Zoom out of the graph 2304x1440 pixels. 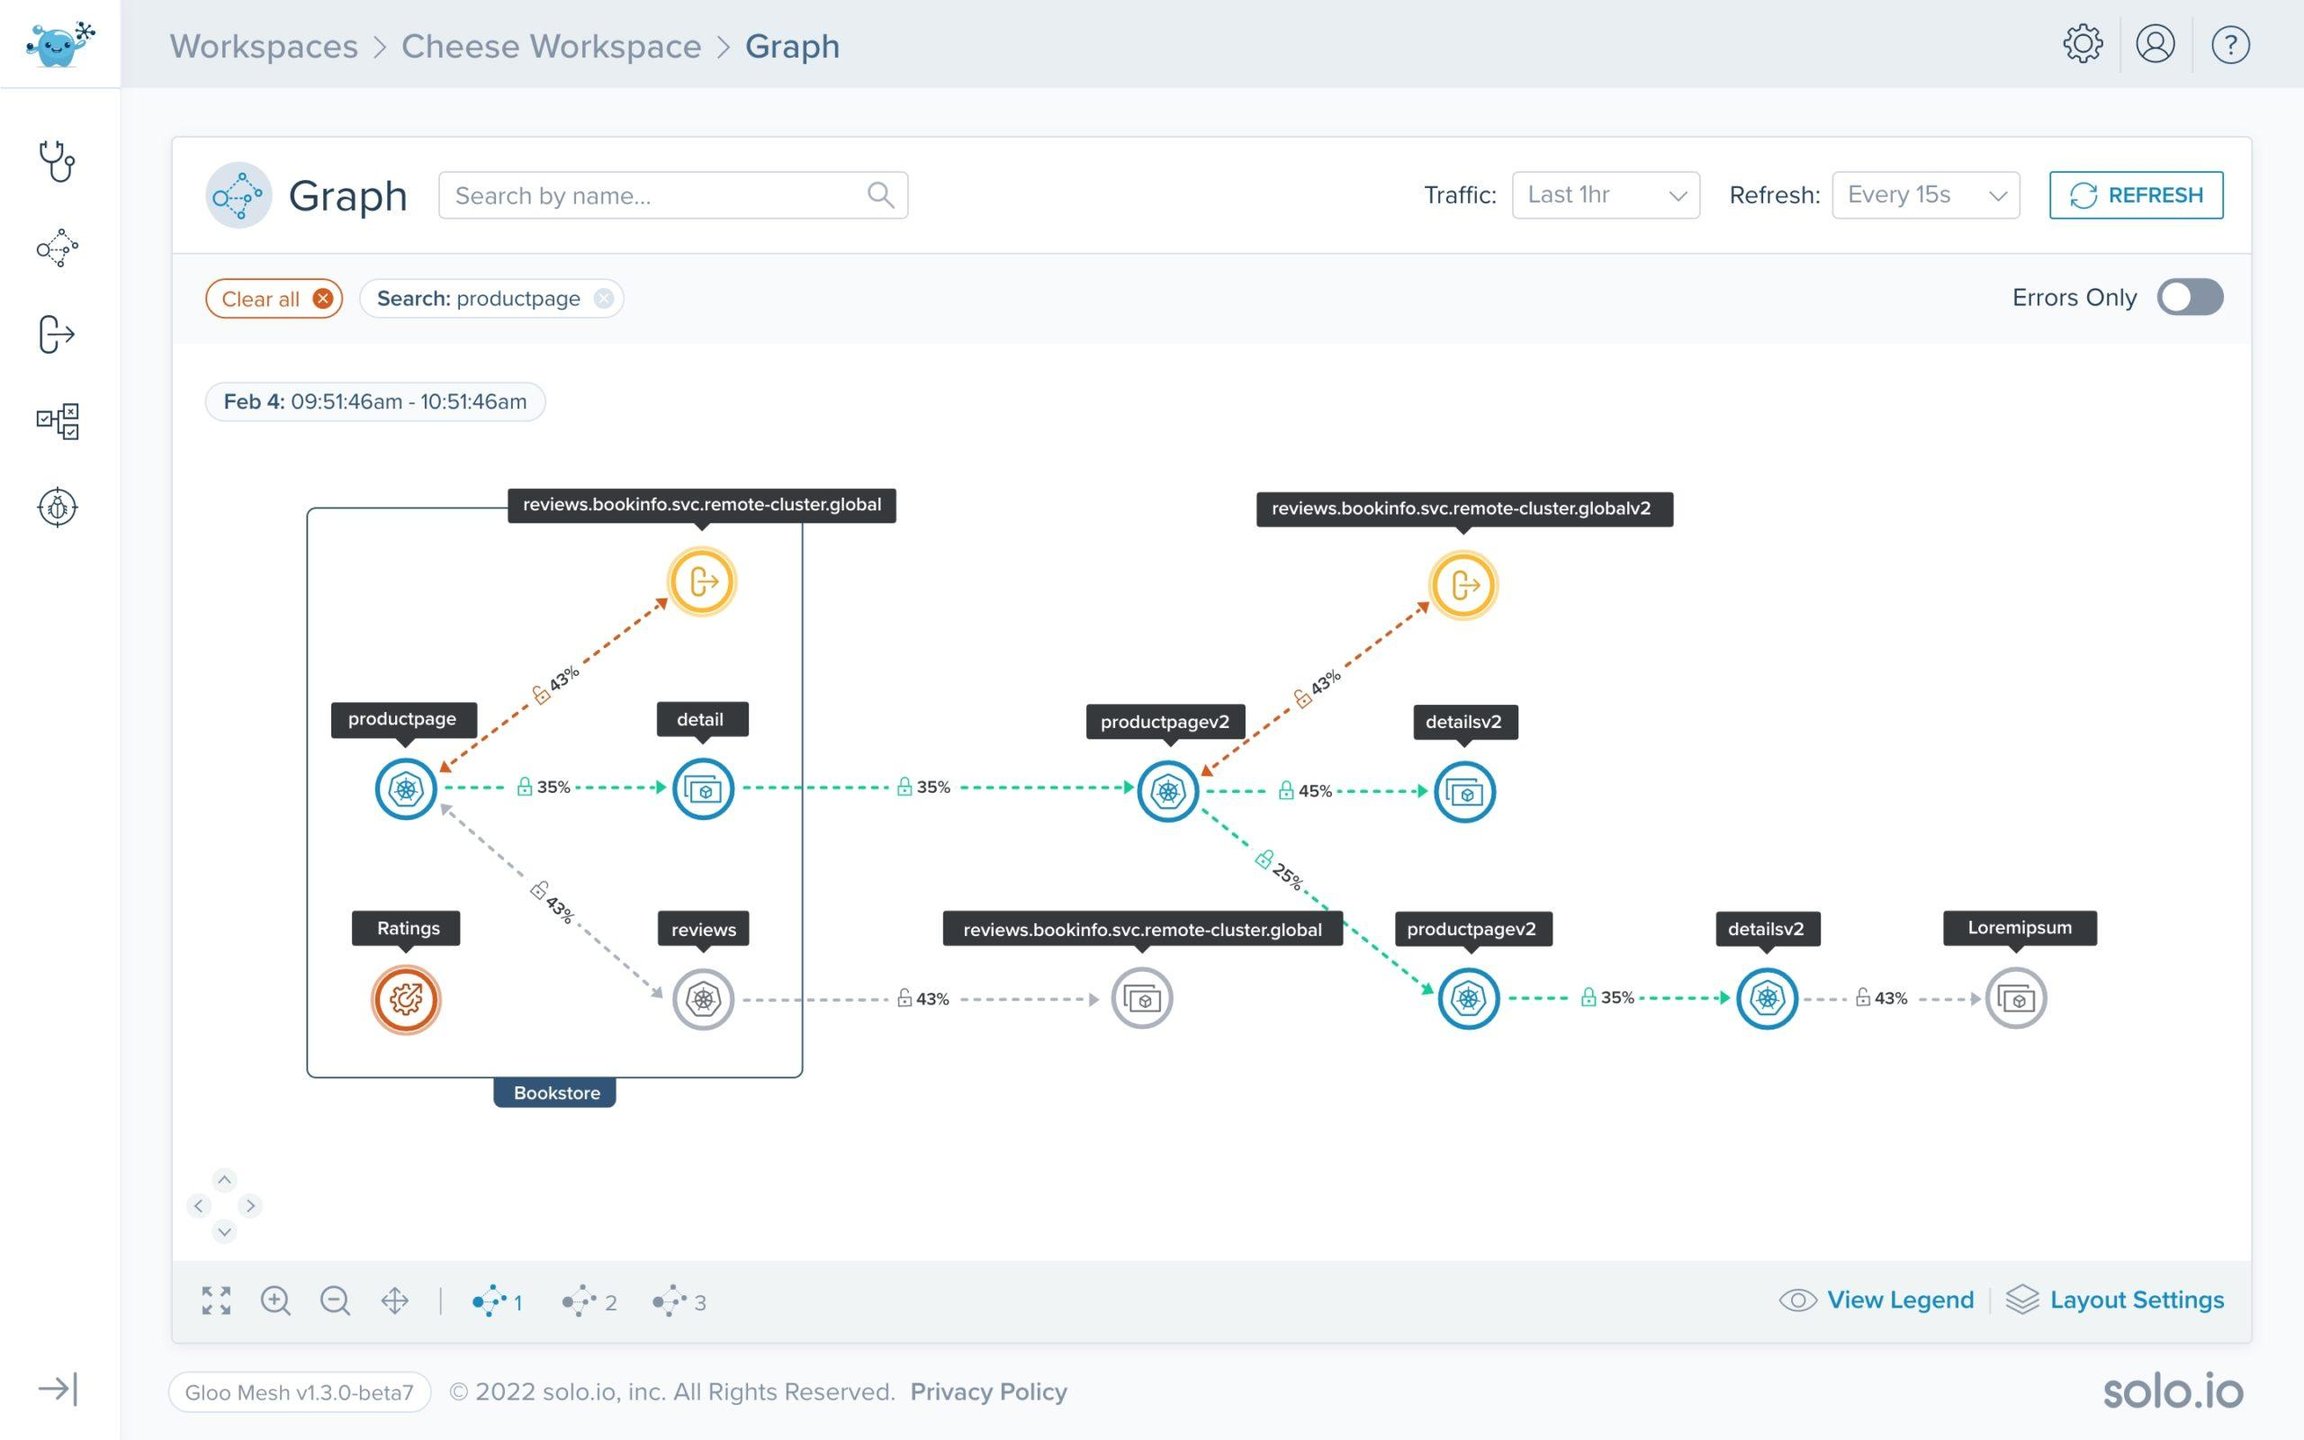335,1300
